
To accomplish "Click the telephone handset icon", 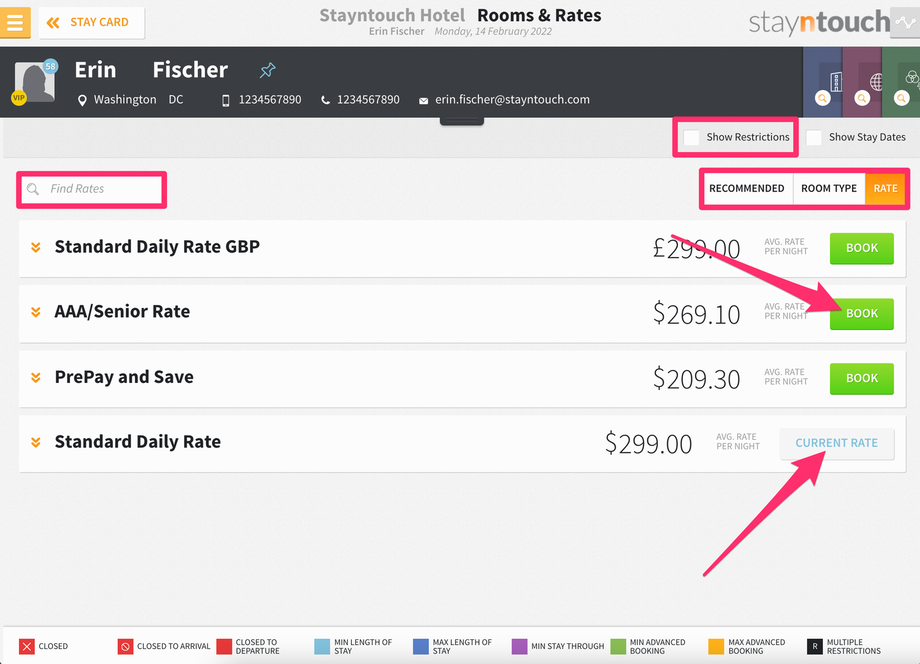I will [x=325, y=100].
